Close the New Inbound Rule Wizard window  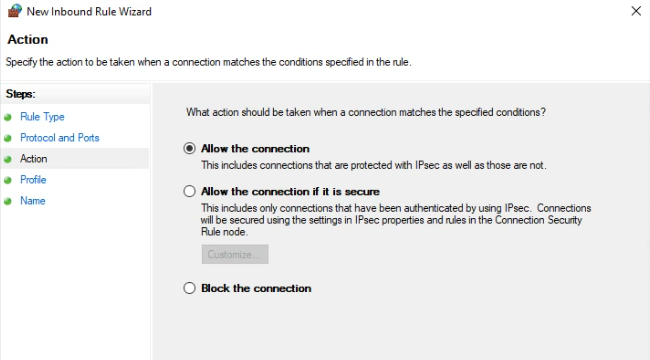[x=636, y=11]
